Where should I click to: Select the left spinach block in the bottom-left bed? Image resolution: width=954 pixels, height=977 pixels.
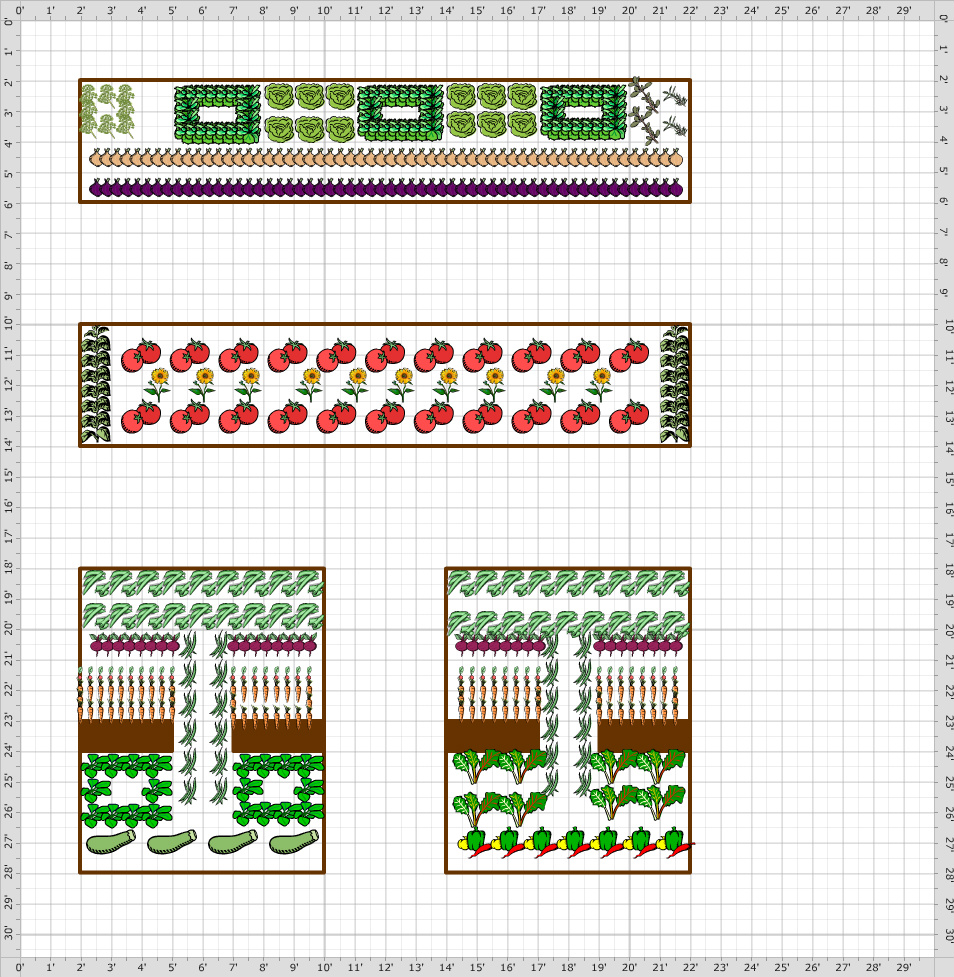coord(126,790)
